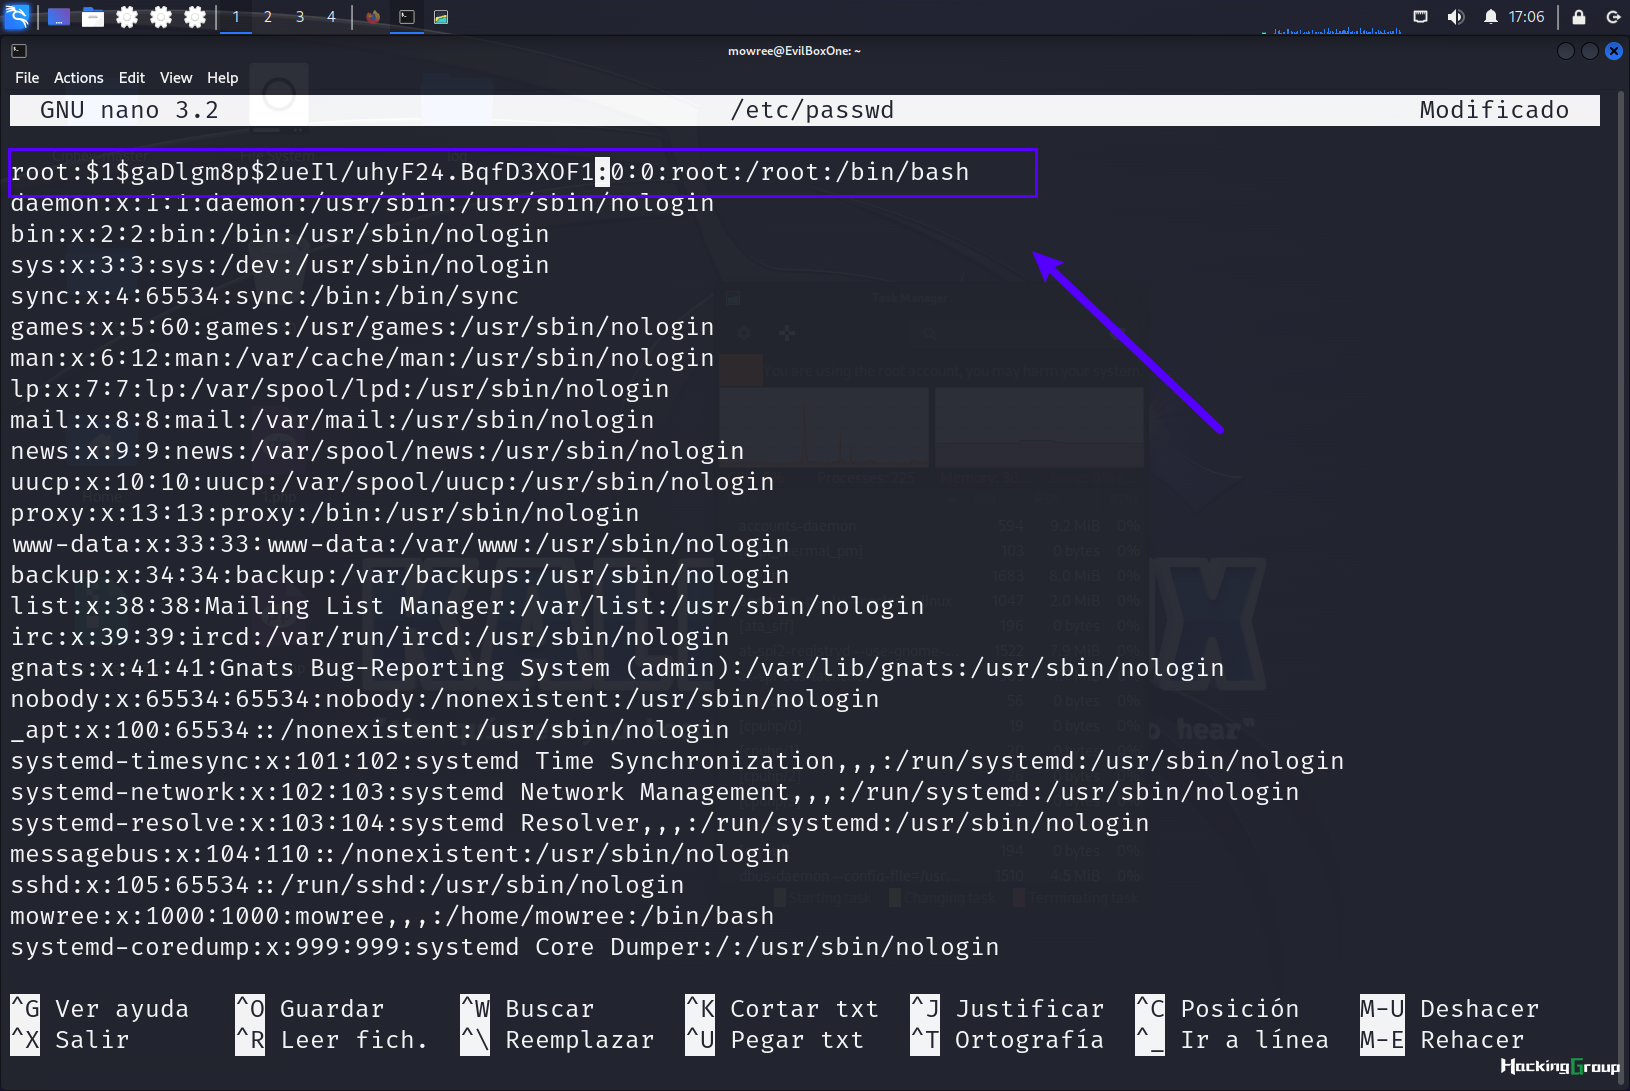
Task: Click the messagebus:x:104:110 line
Action: coord(400,854)
